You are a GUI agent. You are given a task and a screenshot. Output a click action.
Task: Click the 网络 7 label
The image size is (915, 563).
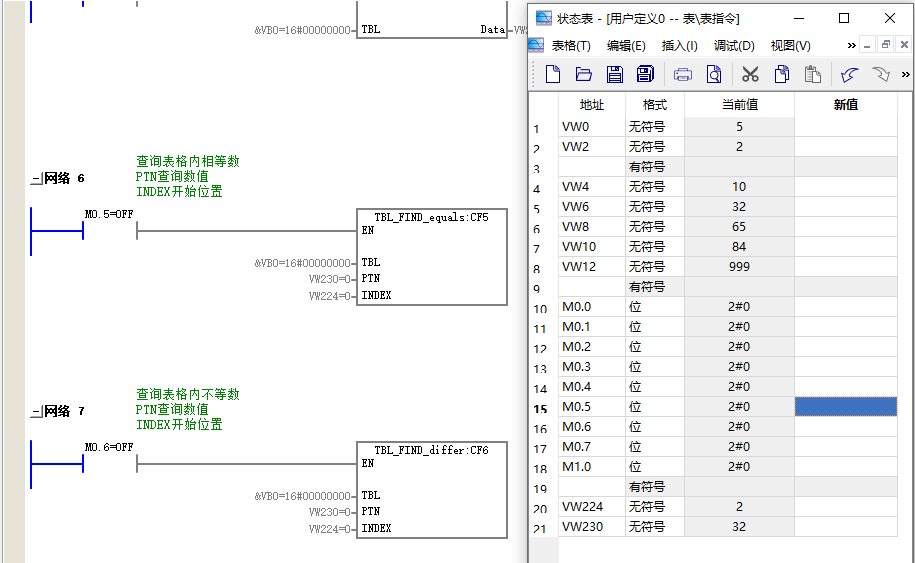click(64, 411)
